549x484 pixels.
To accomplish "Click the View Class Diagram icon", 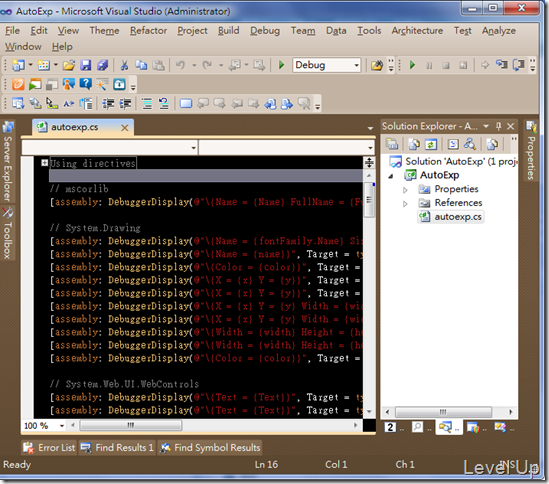I will point(470,144).
